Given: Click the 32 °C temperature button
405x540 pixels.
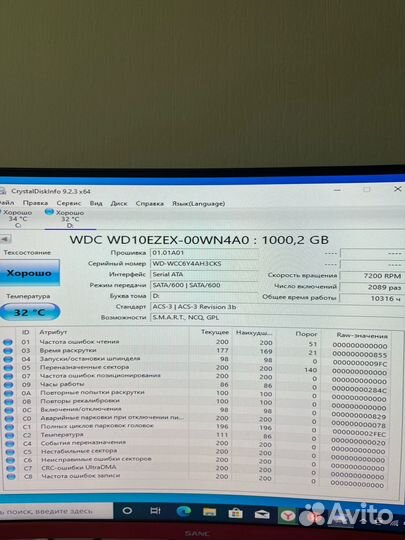Looking at the screenshot, I should click(x=30, y=312).
